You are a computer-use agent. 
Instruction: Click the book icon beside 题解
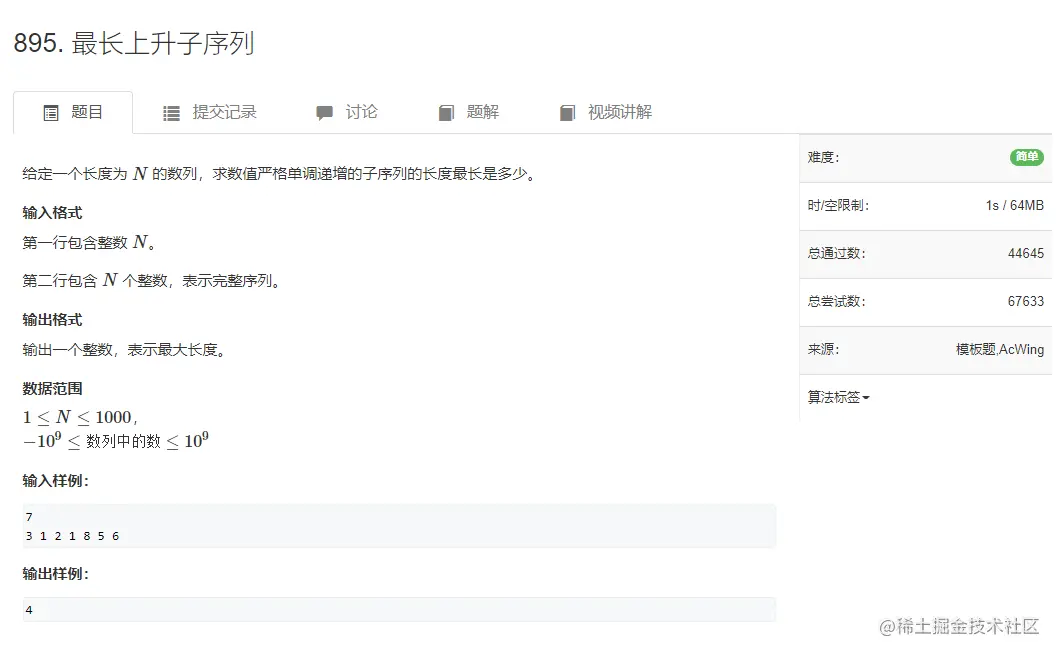click(444, 112)
